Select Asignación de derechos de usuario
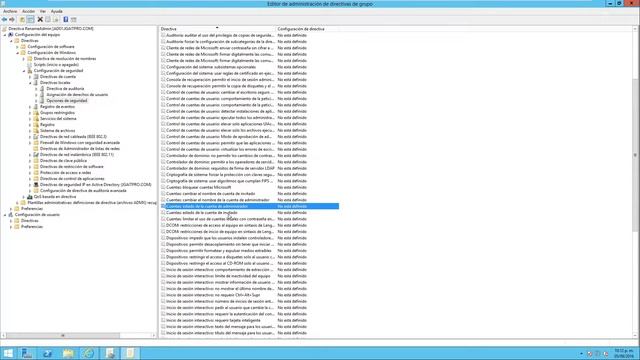 pos(77,95)
